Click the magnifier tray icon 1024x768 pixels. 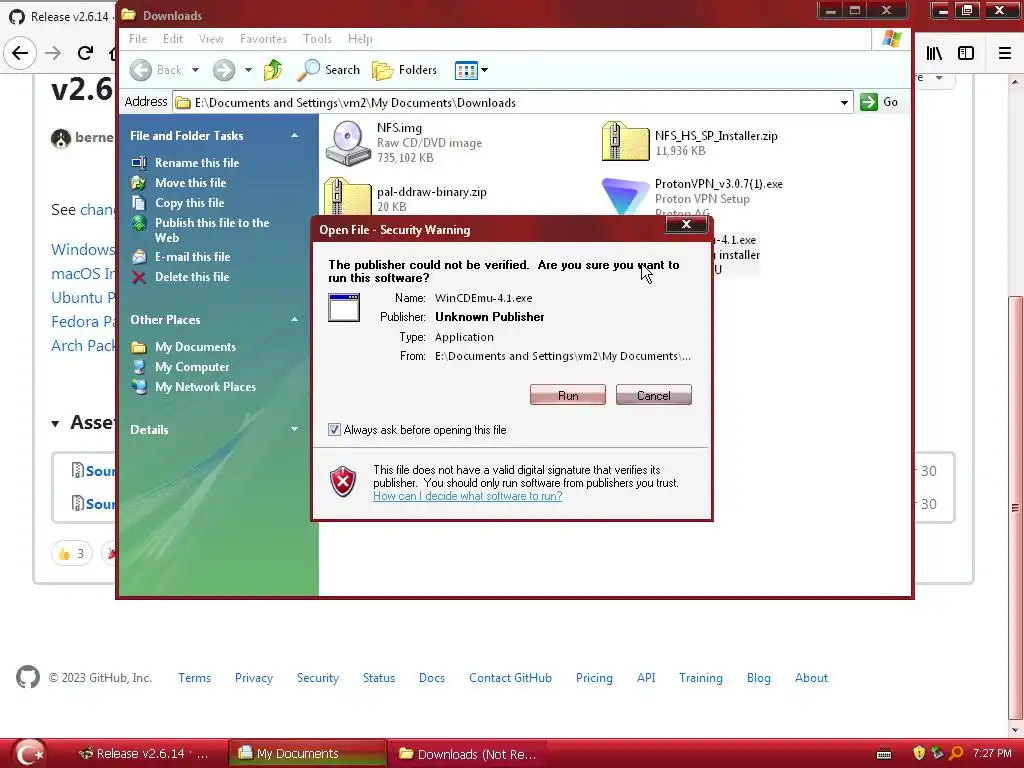point(956,753)
